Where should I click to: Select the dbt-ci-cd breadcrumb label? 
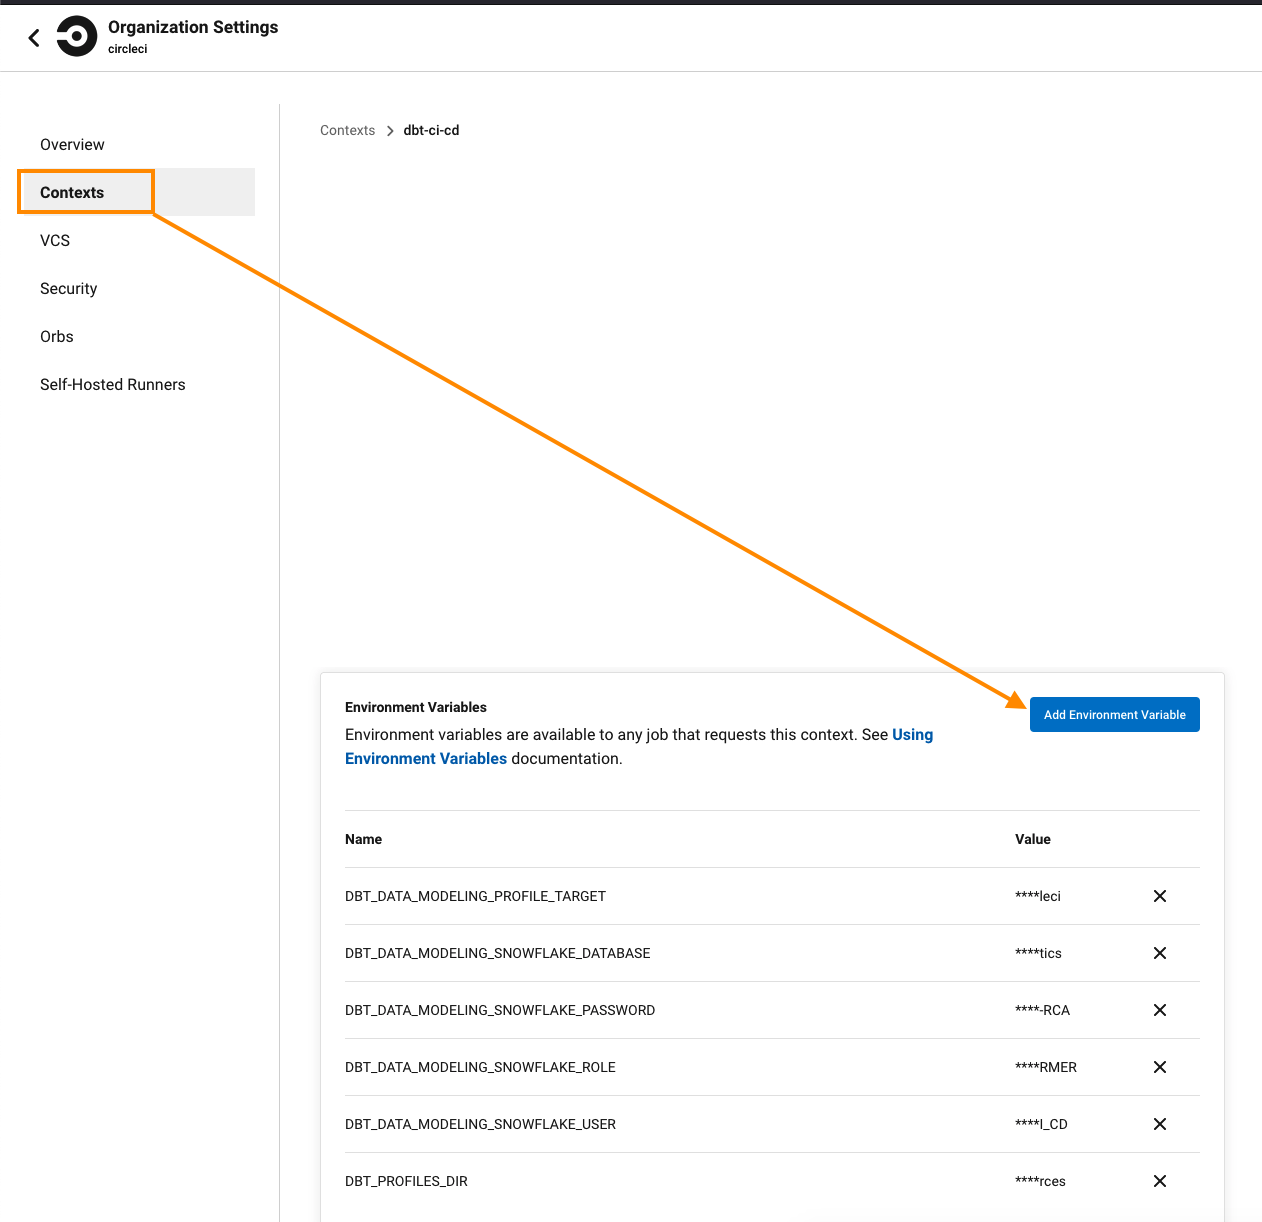point(431,130)
